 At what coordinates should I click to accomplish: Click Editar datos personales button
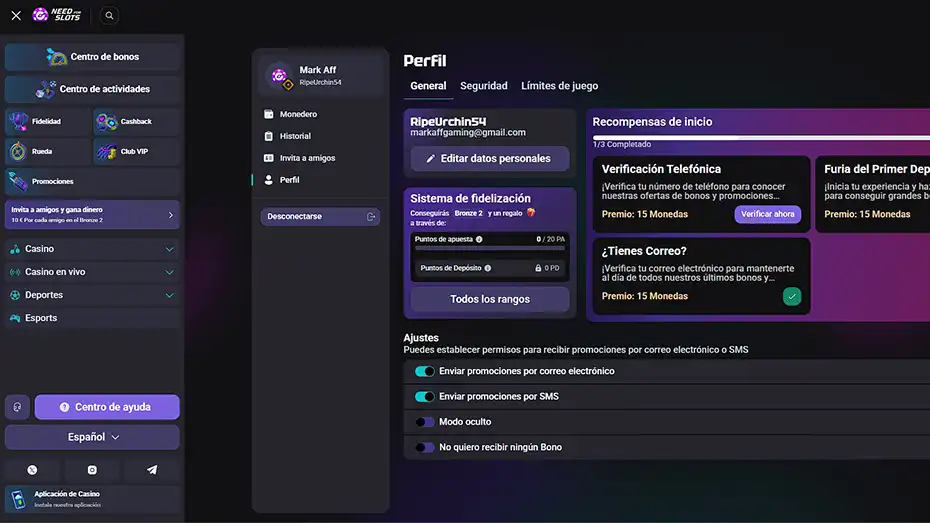pos(489,158)
